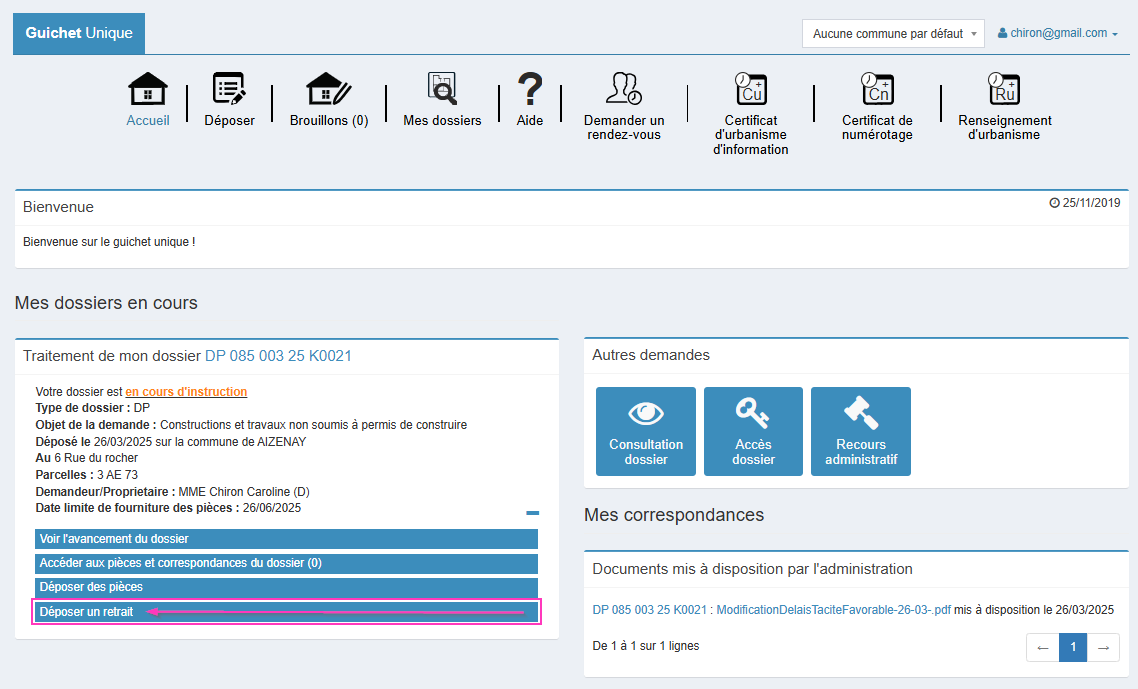Select Déposer un retrait entry
The width and height of the screenshot is (1138, 689).
pos(286,611)
